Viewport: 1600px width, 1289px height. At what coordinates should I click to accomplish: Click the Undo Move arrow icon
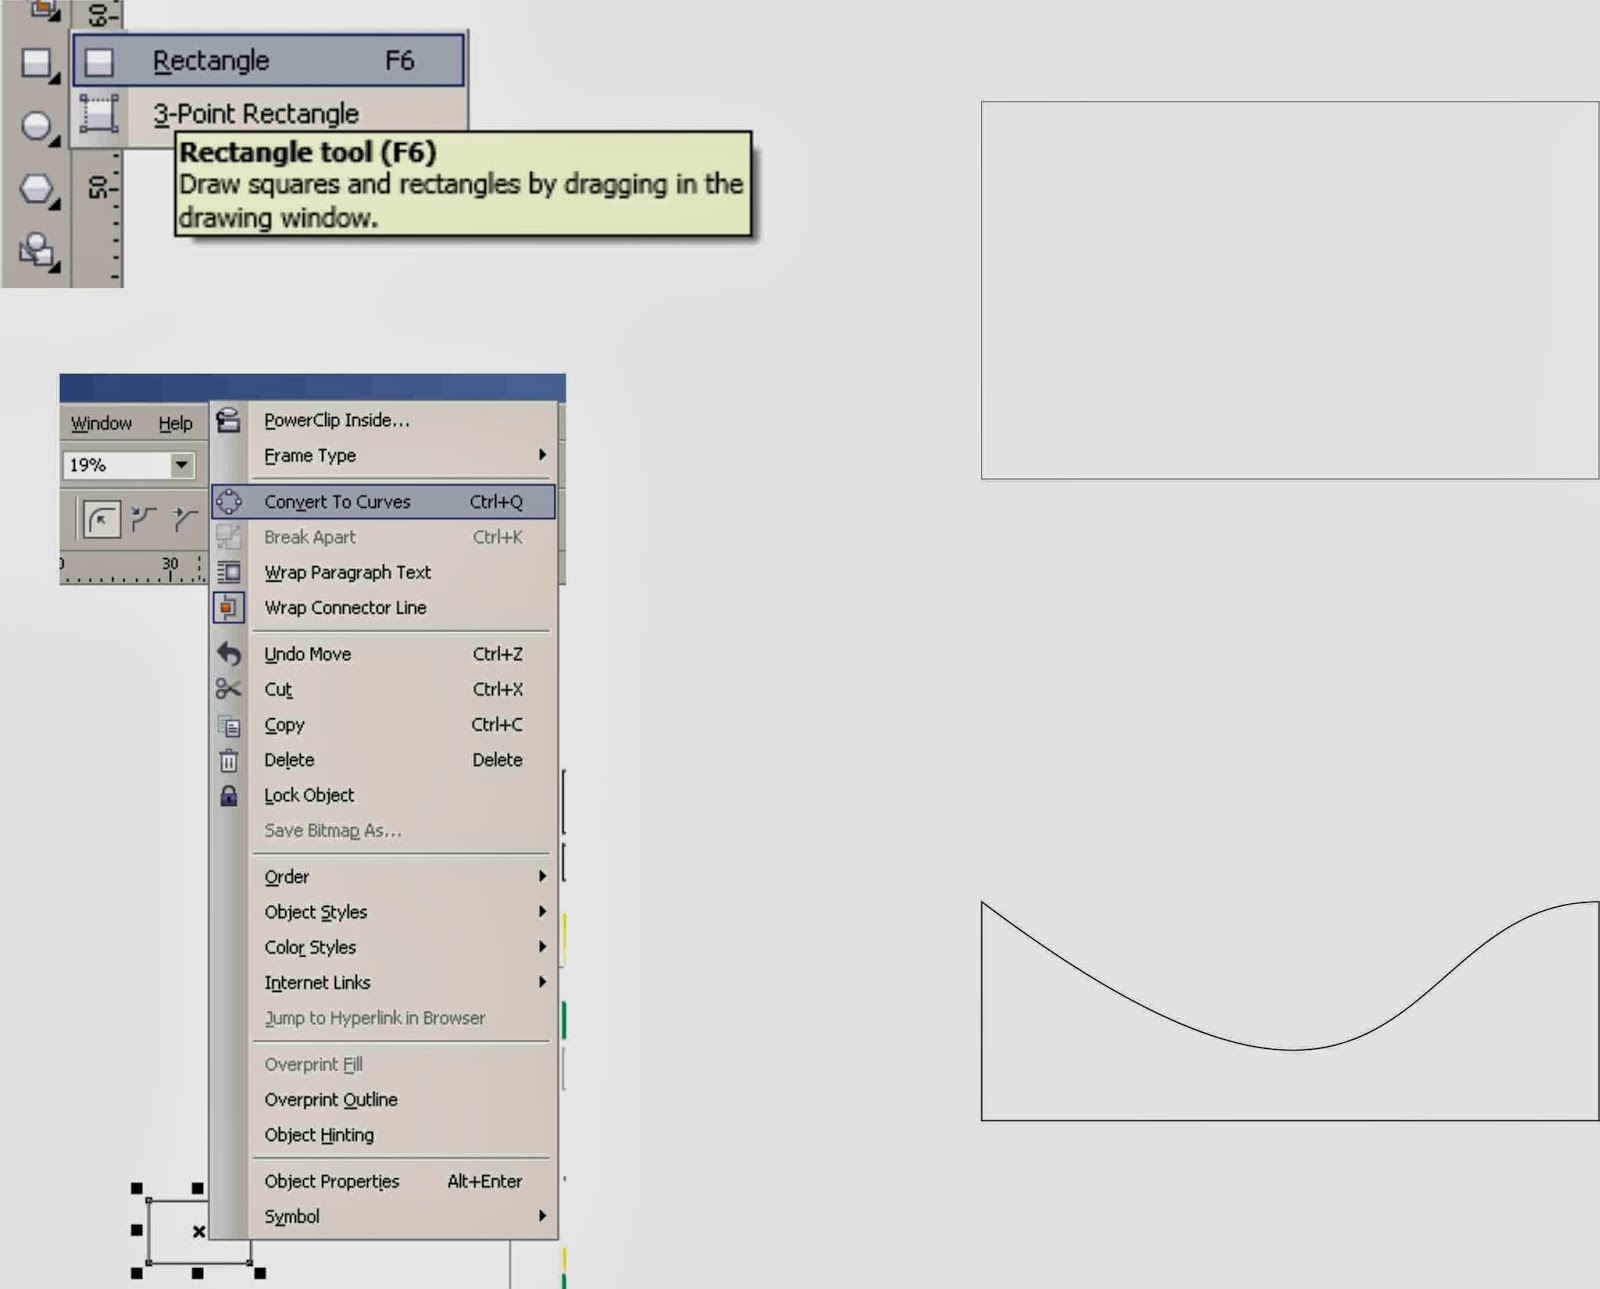tap(229, 654)
